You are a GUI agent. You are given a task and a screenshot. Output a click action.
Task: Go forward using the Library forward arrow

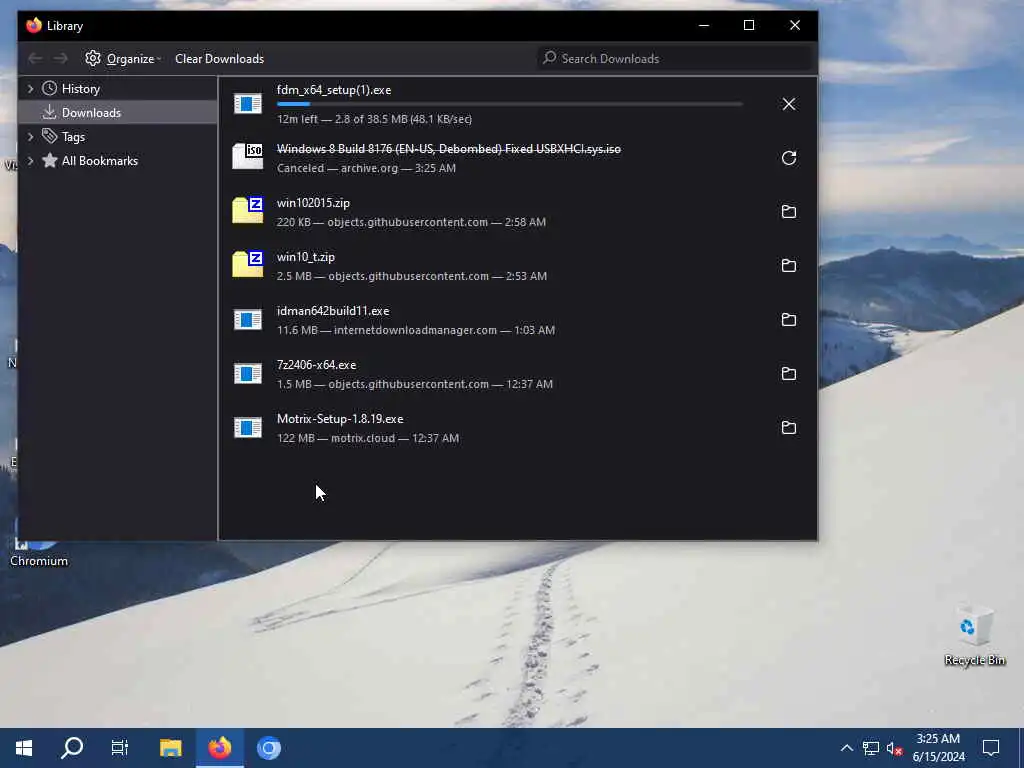[61, 59]
